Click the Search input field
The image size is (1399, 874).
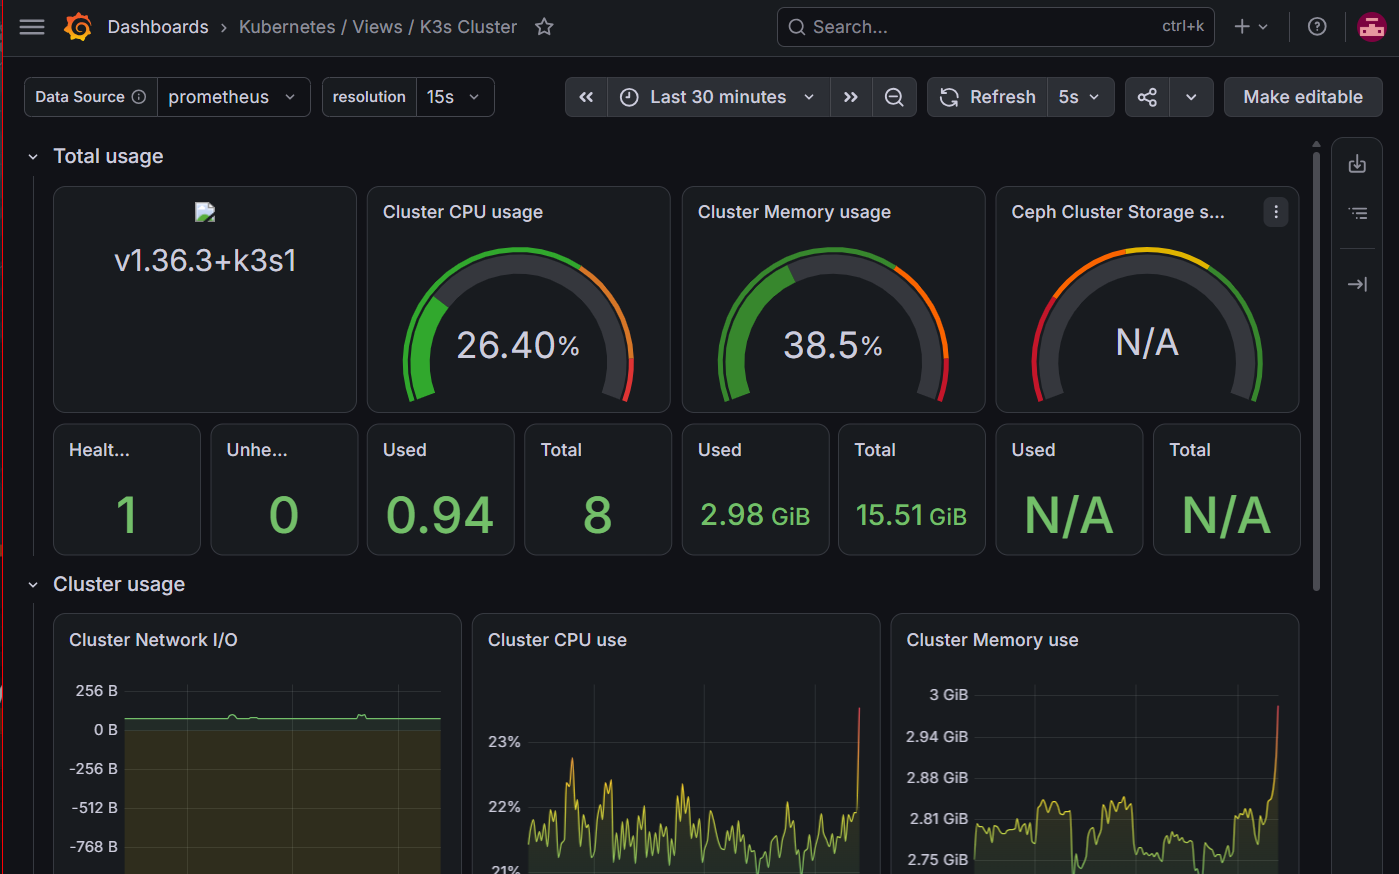click(x=995, y=27)
